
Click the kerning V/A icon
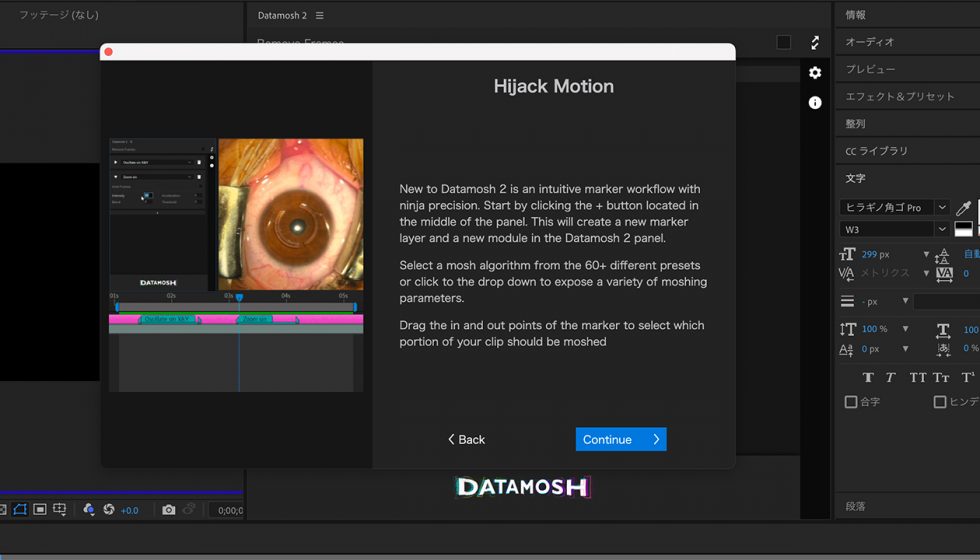click(846, 273)
